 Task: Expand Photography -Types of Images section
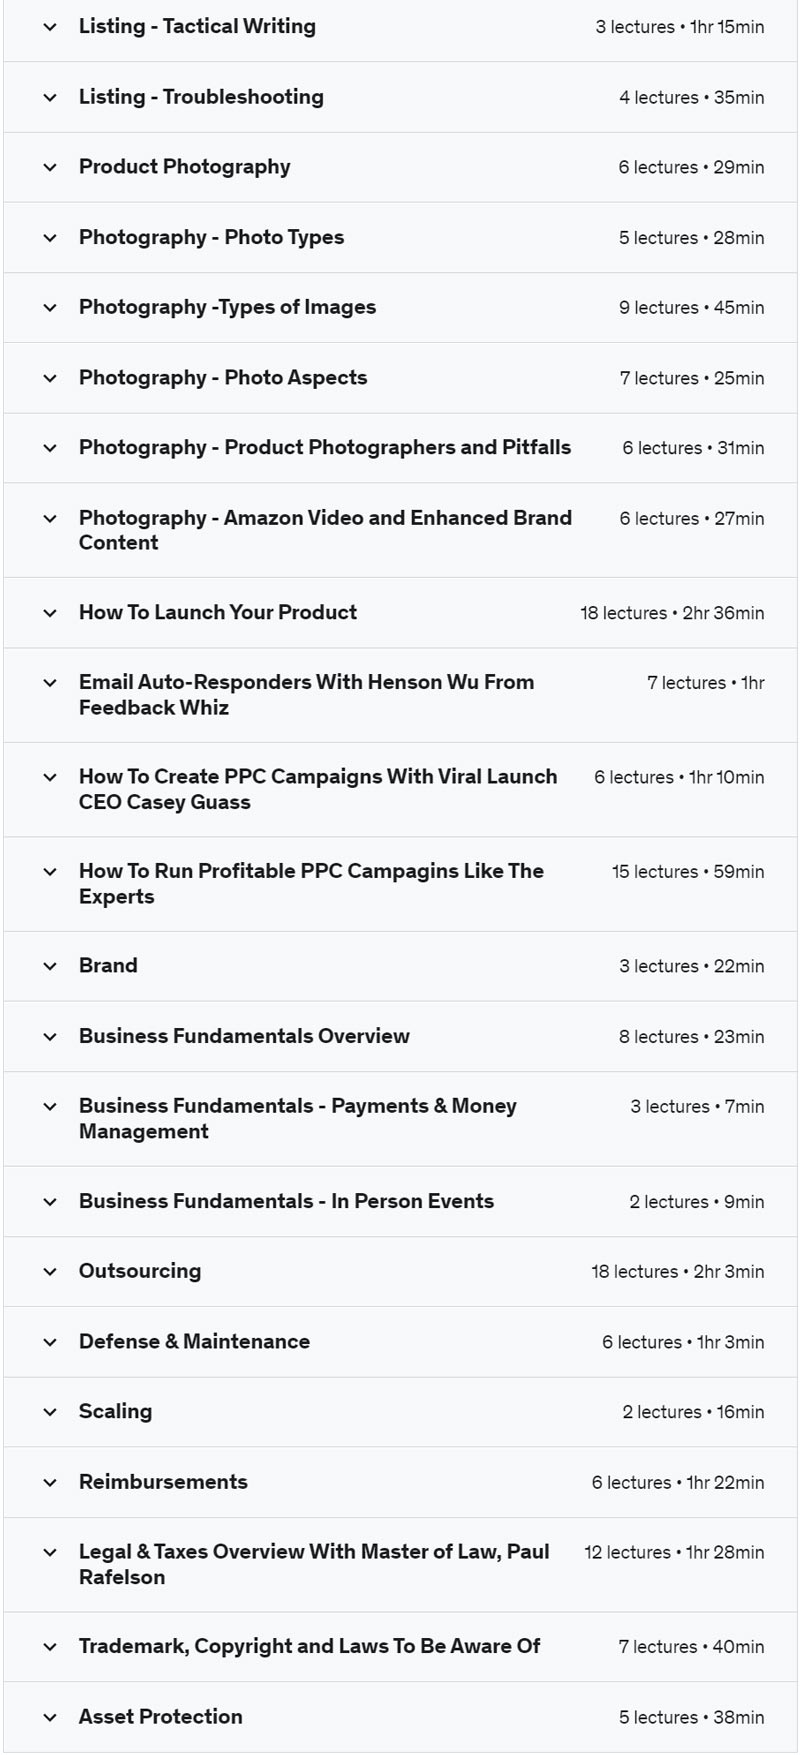227,308
